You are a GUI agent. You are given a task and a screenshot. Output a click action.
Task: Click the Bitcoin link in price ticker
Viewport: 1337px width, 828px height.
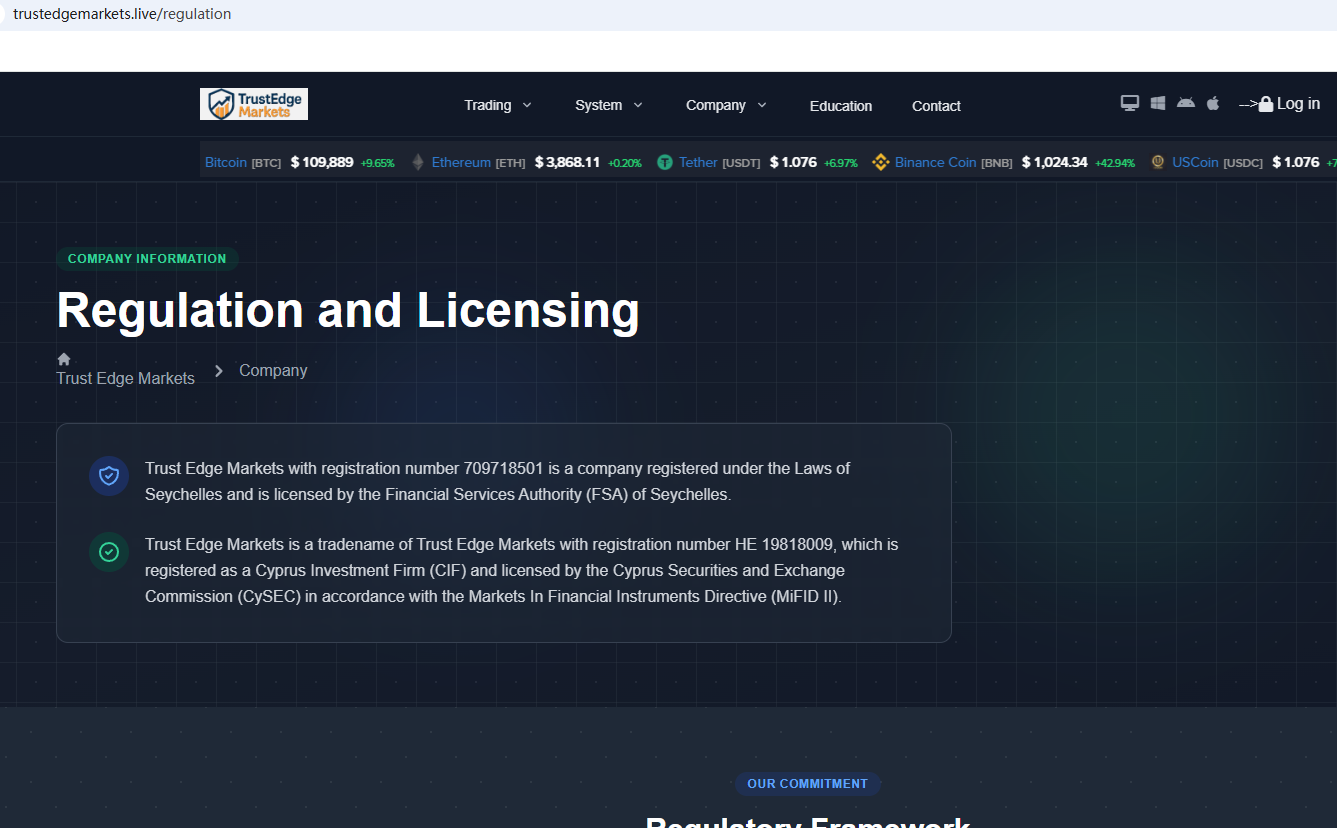226,162
